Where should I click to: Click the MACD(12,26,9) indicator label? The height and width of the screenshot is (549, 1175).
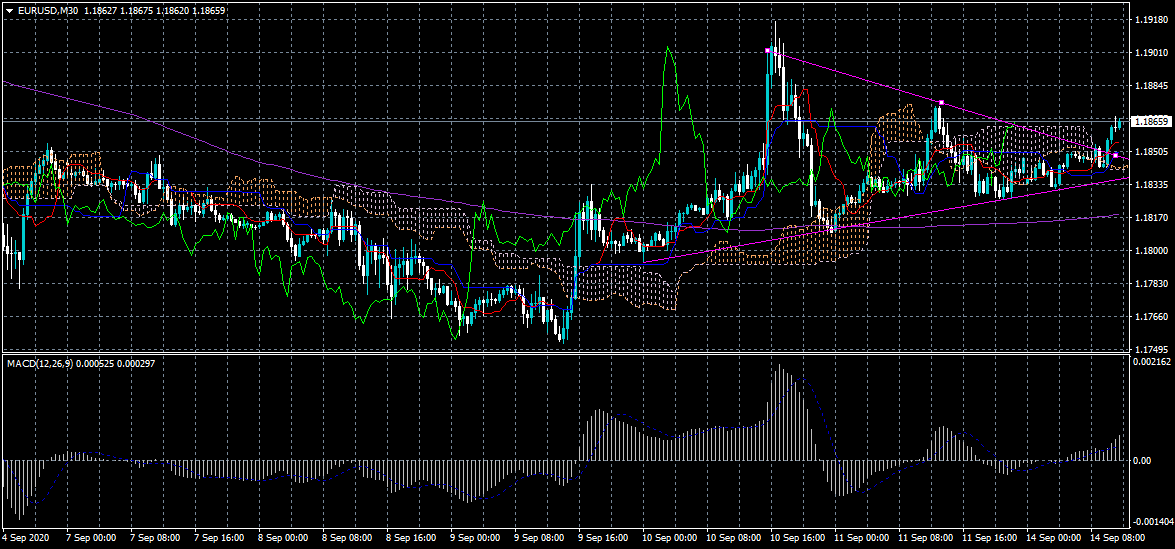(x=50, y=363)
